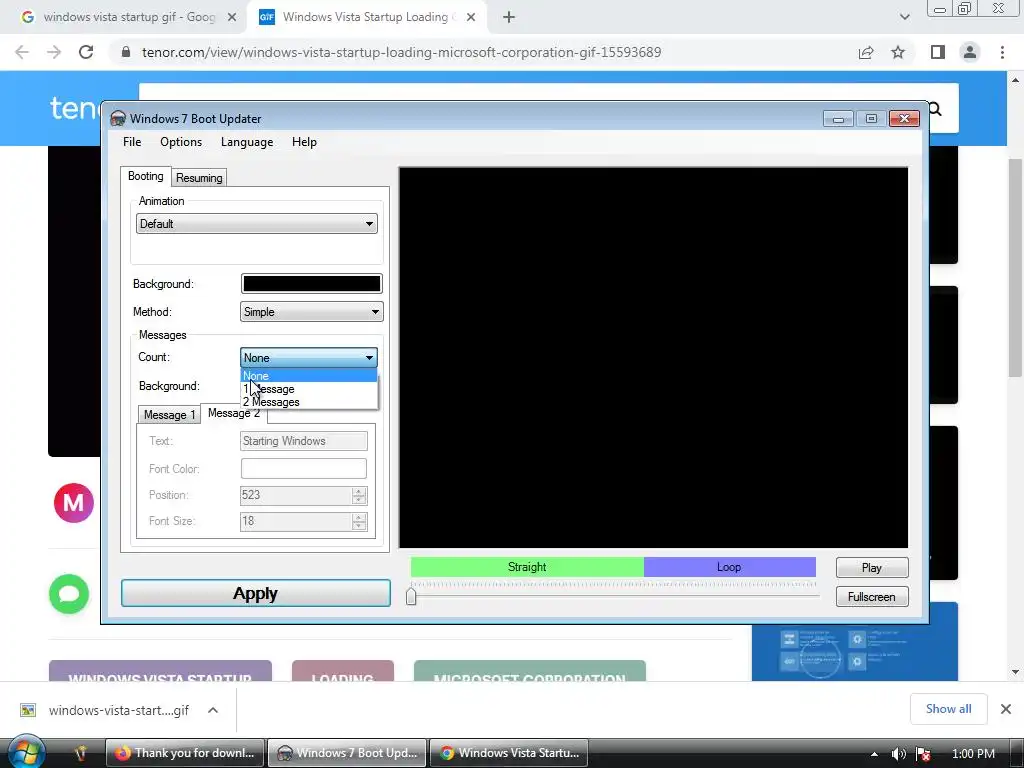Click the tenor.com address bar URL
1024x768 pixels.
click(x=402, y=52)
